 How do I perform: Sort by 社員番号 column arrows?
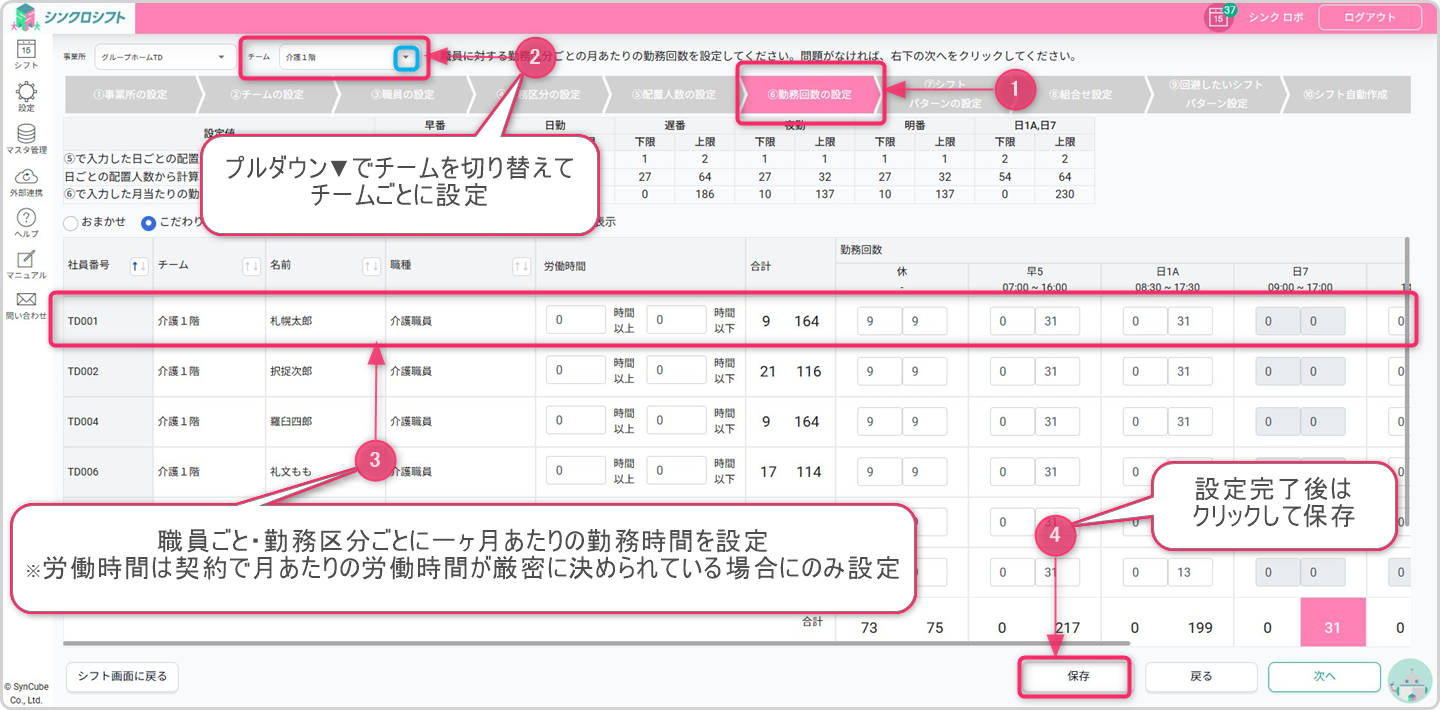pos(139,265)
